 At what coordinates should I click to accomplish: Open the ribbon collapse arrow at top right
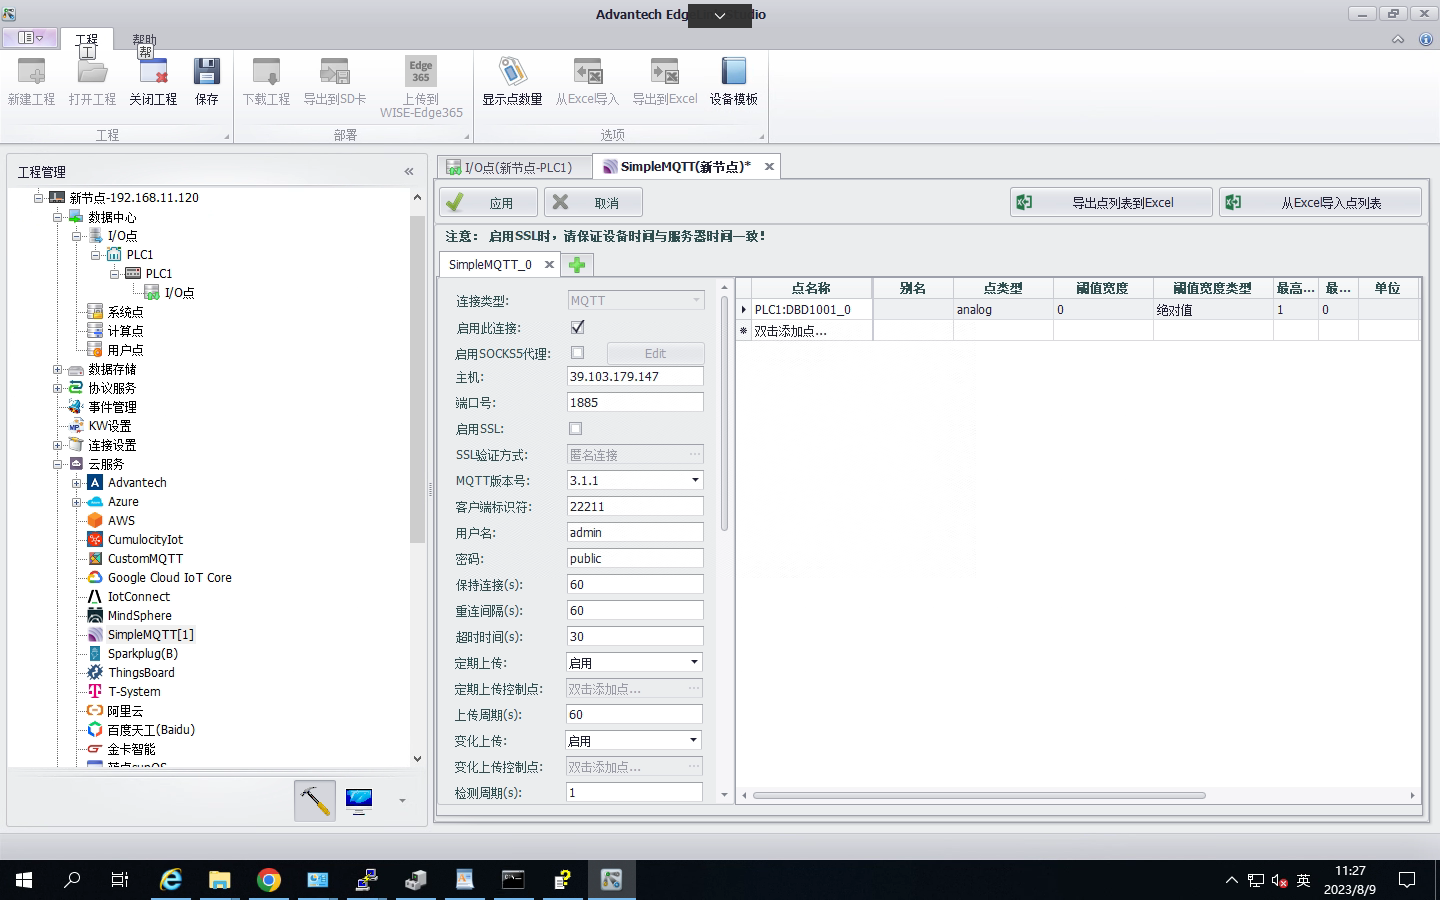click(x=1398, y=39)
